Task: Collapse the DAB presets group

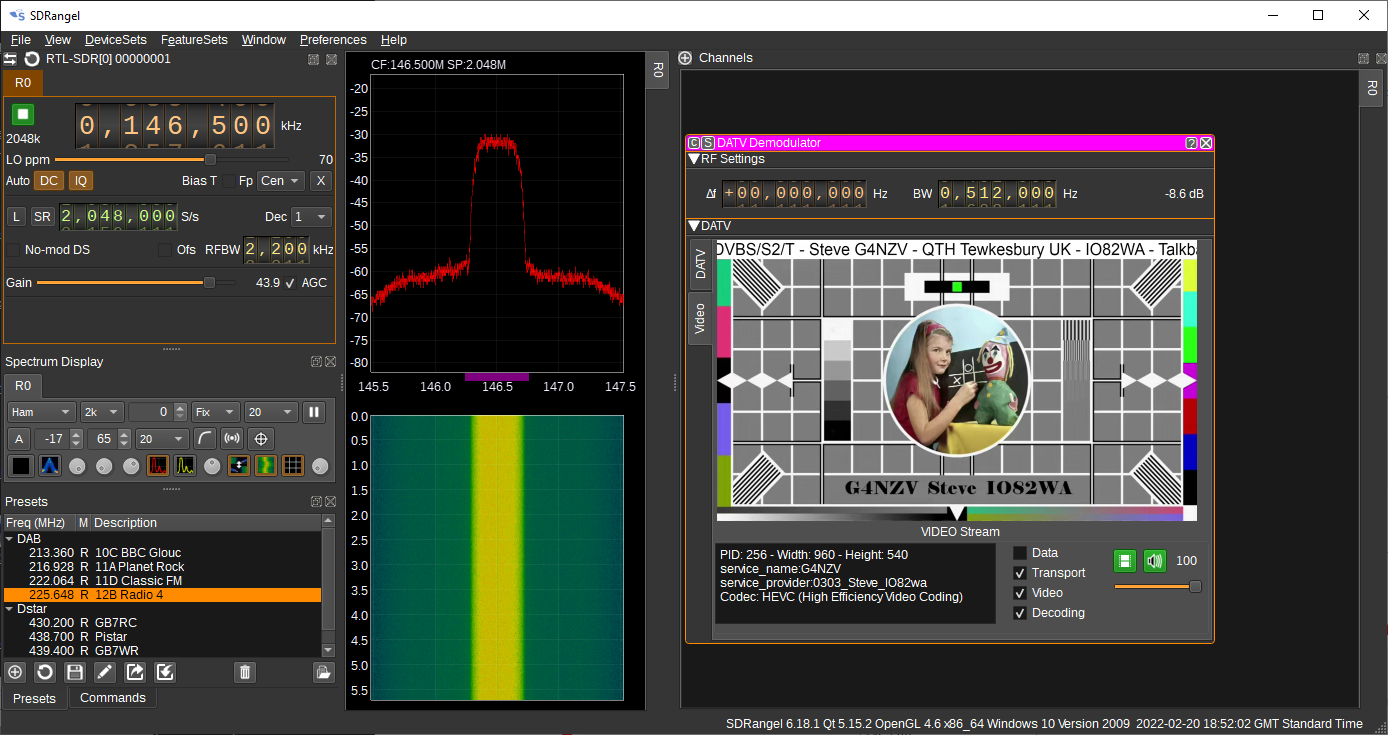Action: pos(10,539)
